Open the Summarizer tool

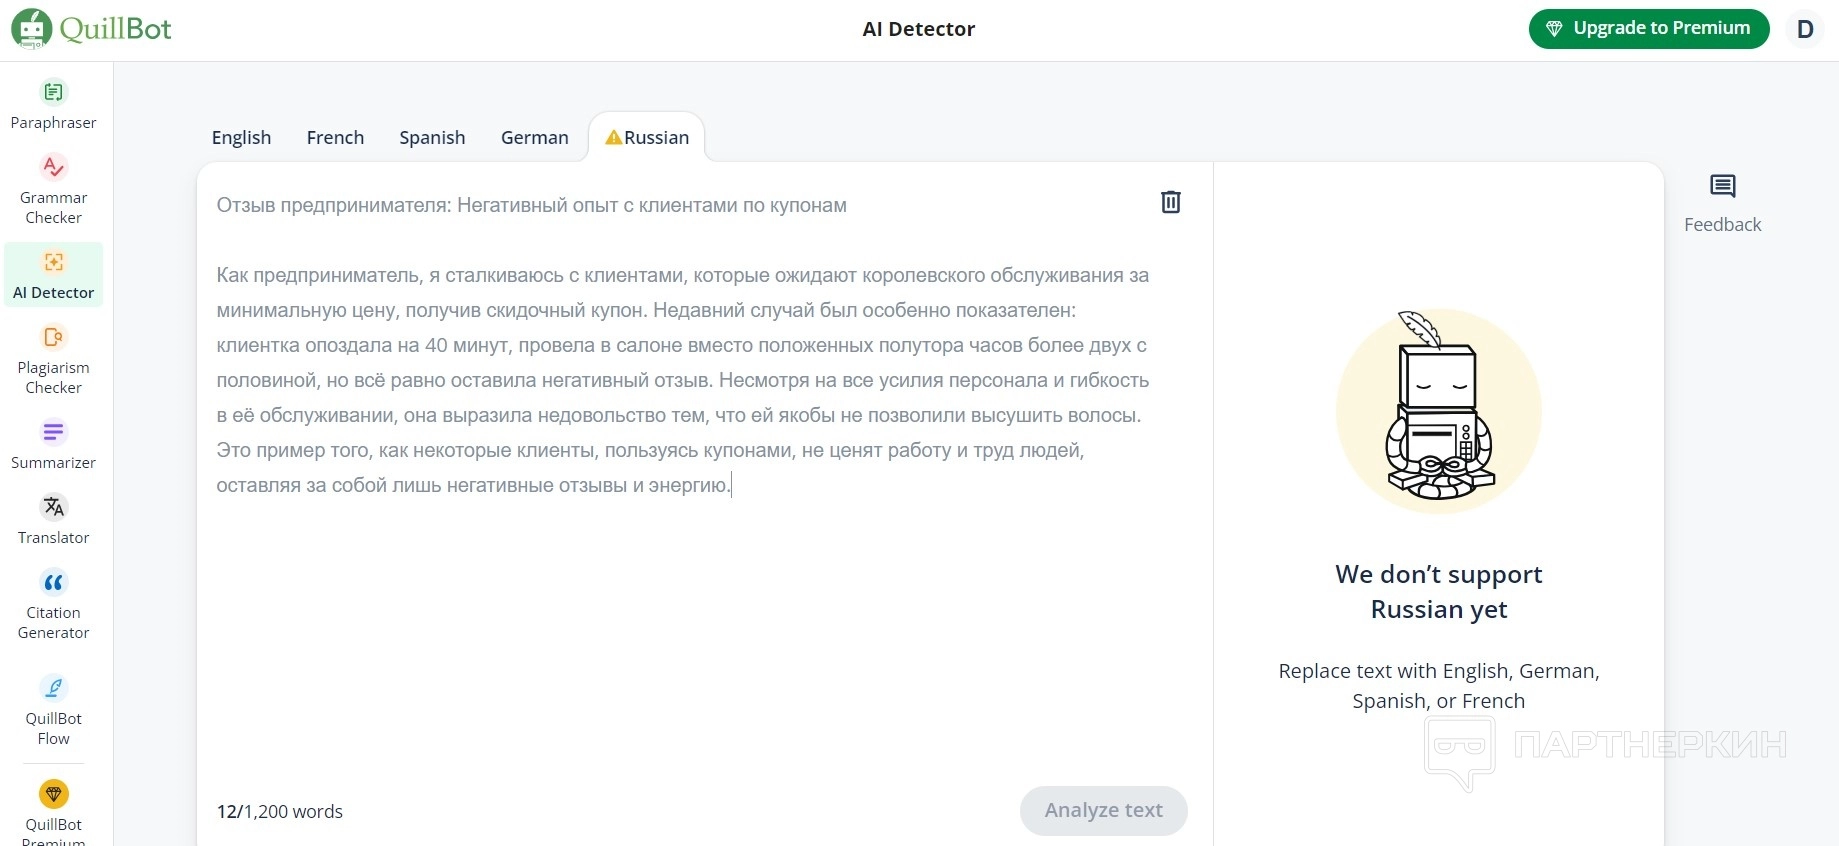tap(53, 433)
